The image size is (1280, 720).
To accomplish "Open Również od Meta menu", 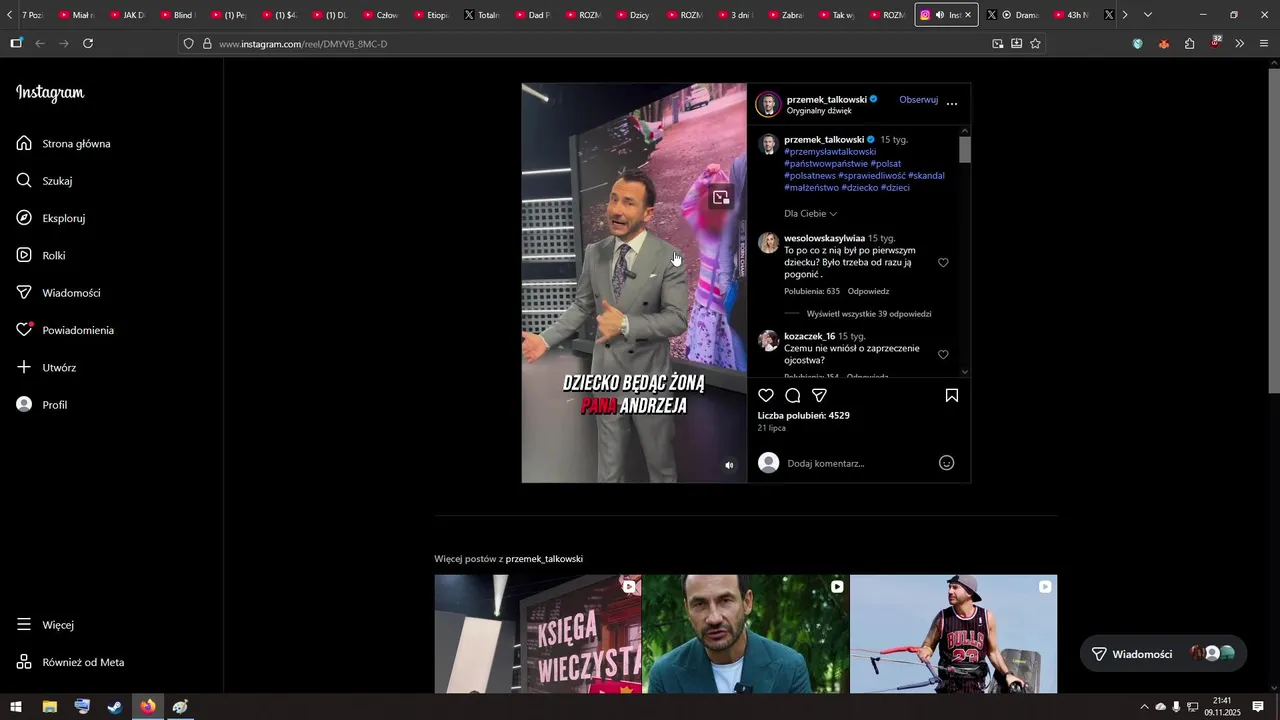I will point(70,662).
